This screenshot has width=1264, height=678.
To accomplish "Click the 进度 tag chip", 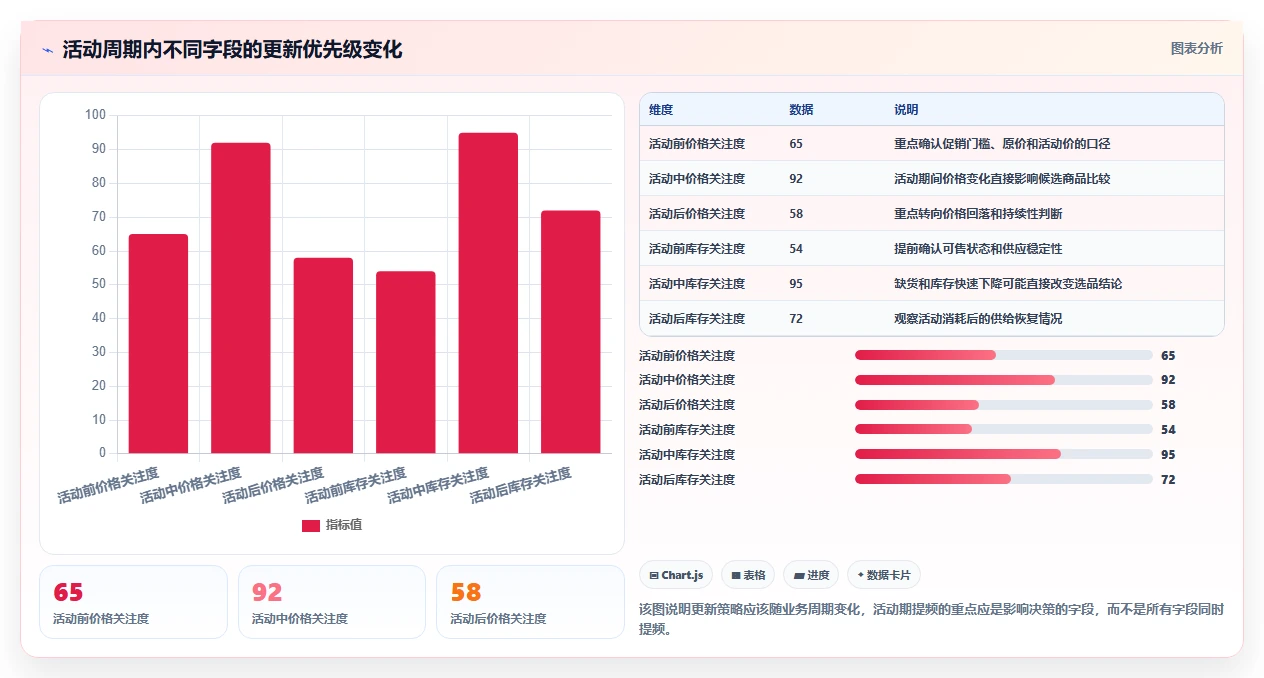I will [811, 575].
